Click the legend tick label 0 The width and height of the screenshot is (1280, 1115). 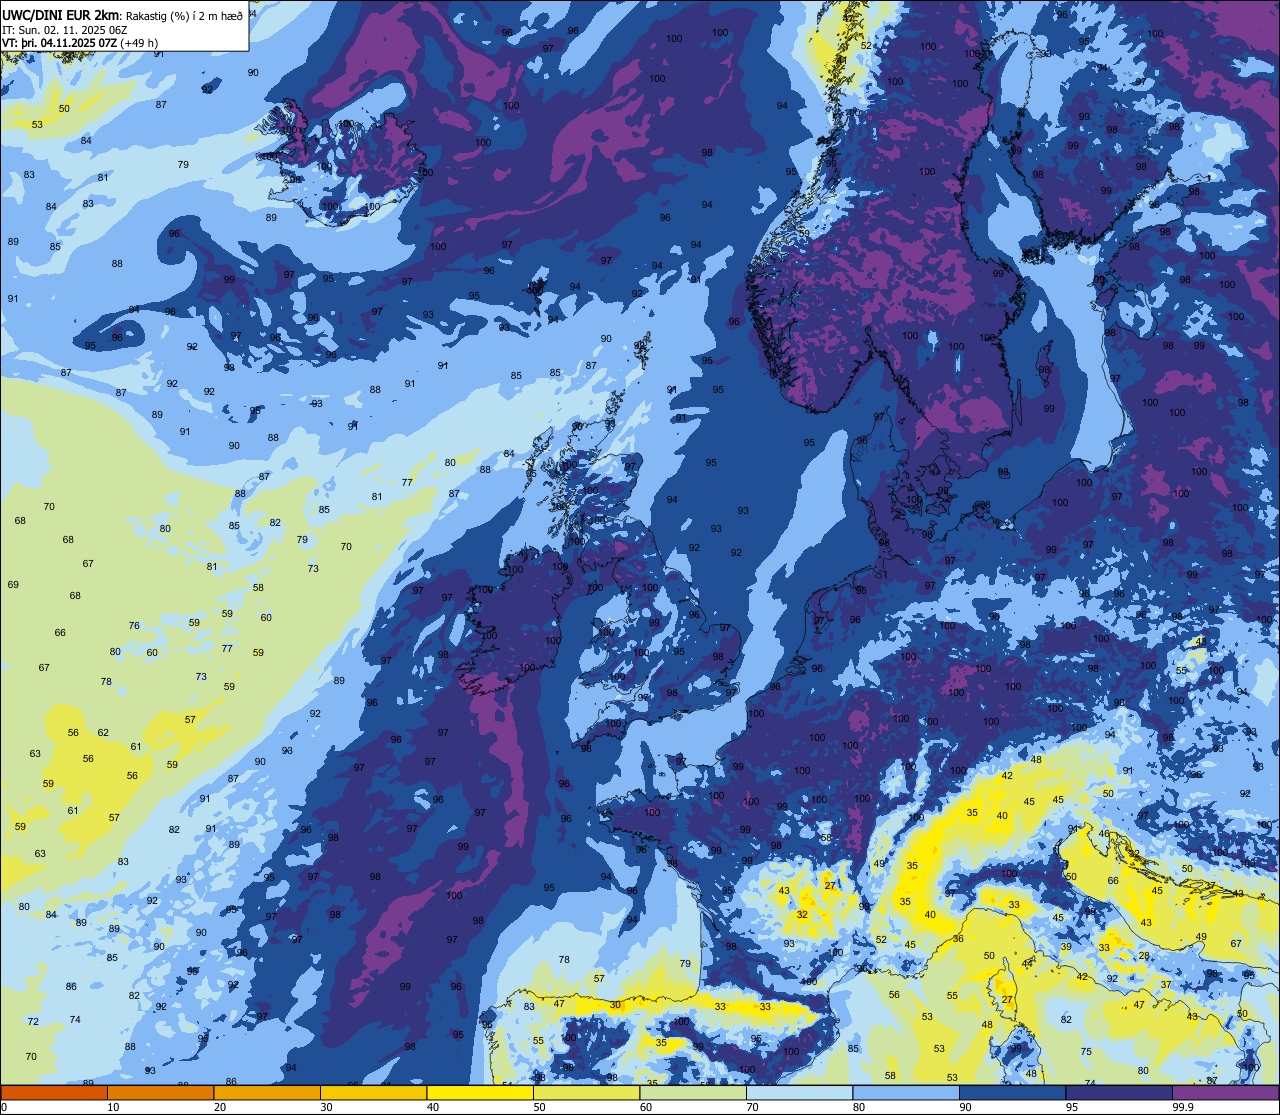5,1107
